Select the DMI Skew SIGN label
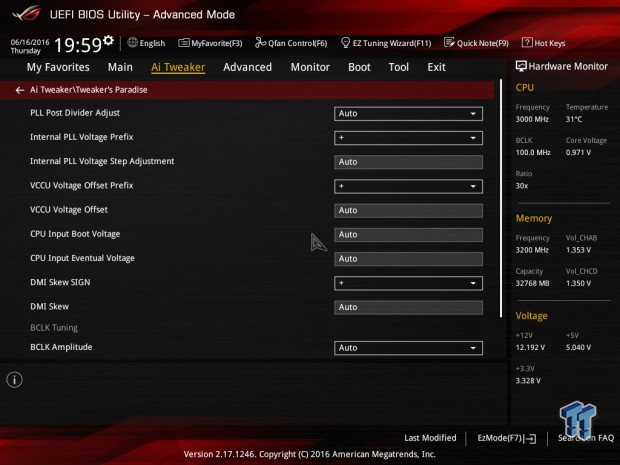This screenshot has height=465, width=620. [x=60, y=282]
